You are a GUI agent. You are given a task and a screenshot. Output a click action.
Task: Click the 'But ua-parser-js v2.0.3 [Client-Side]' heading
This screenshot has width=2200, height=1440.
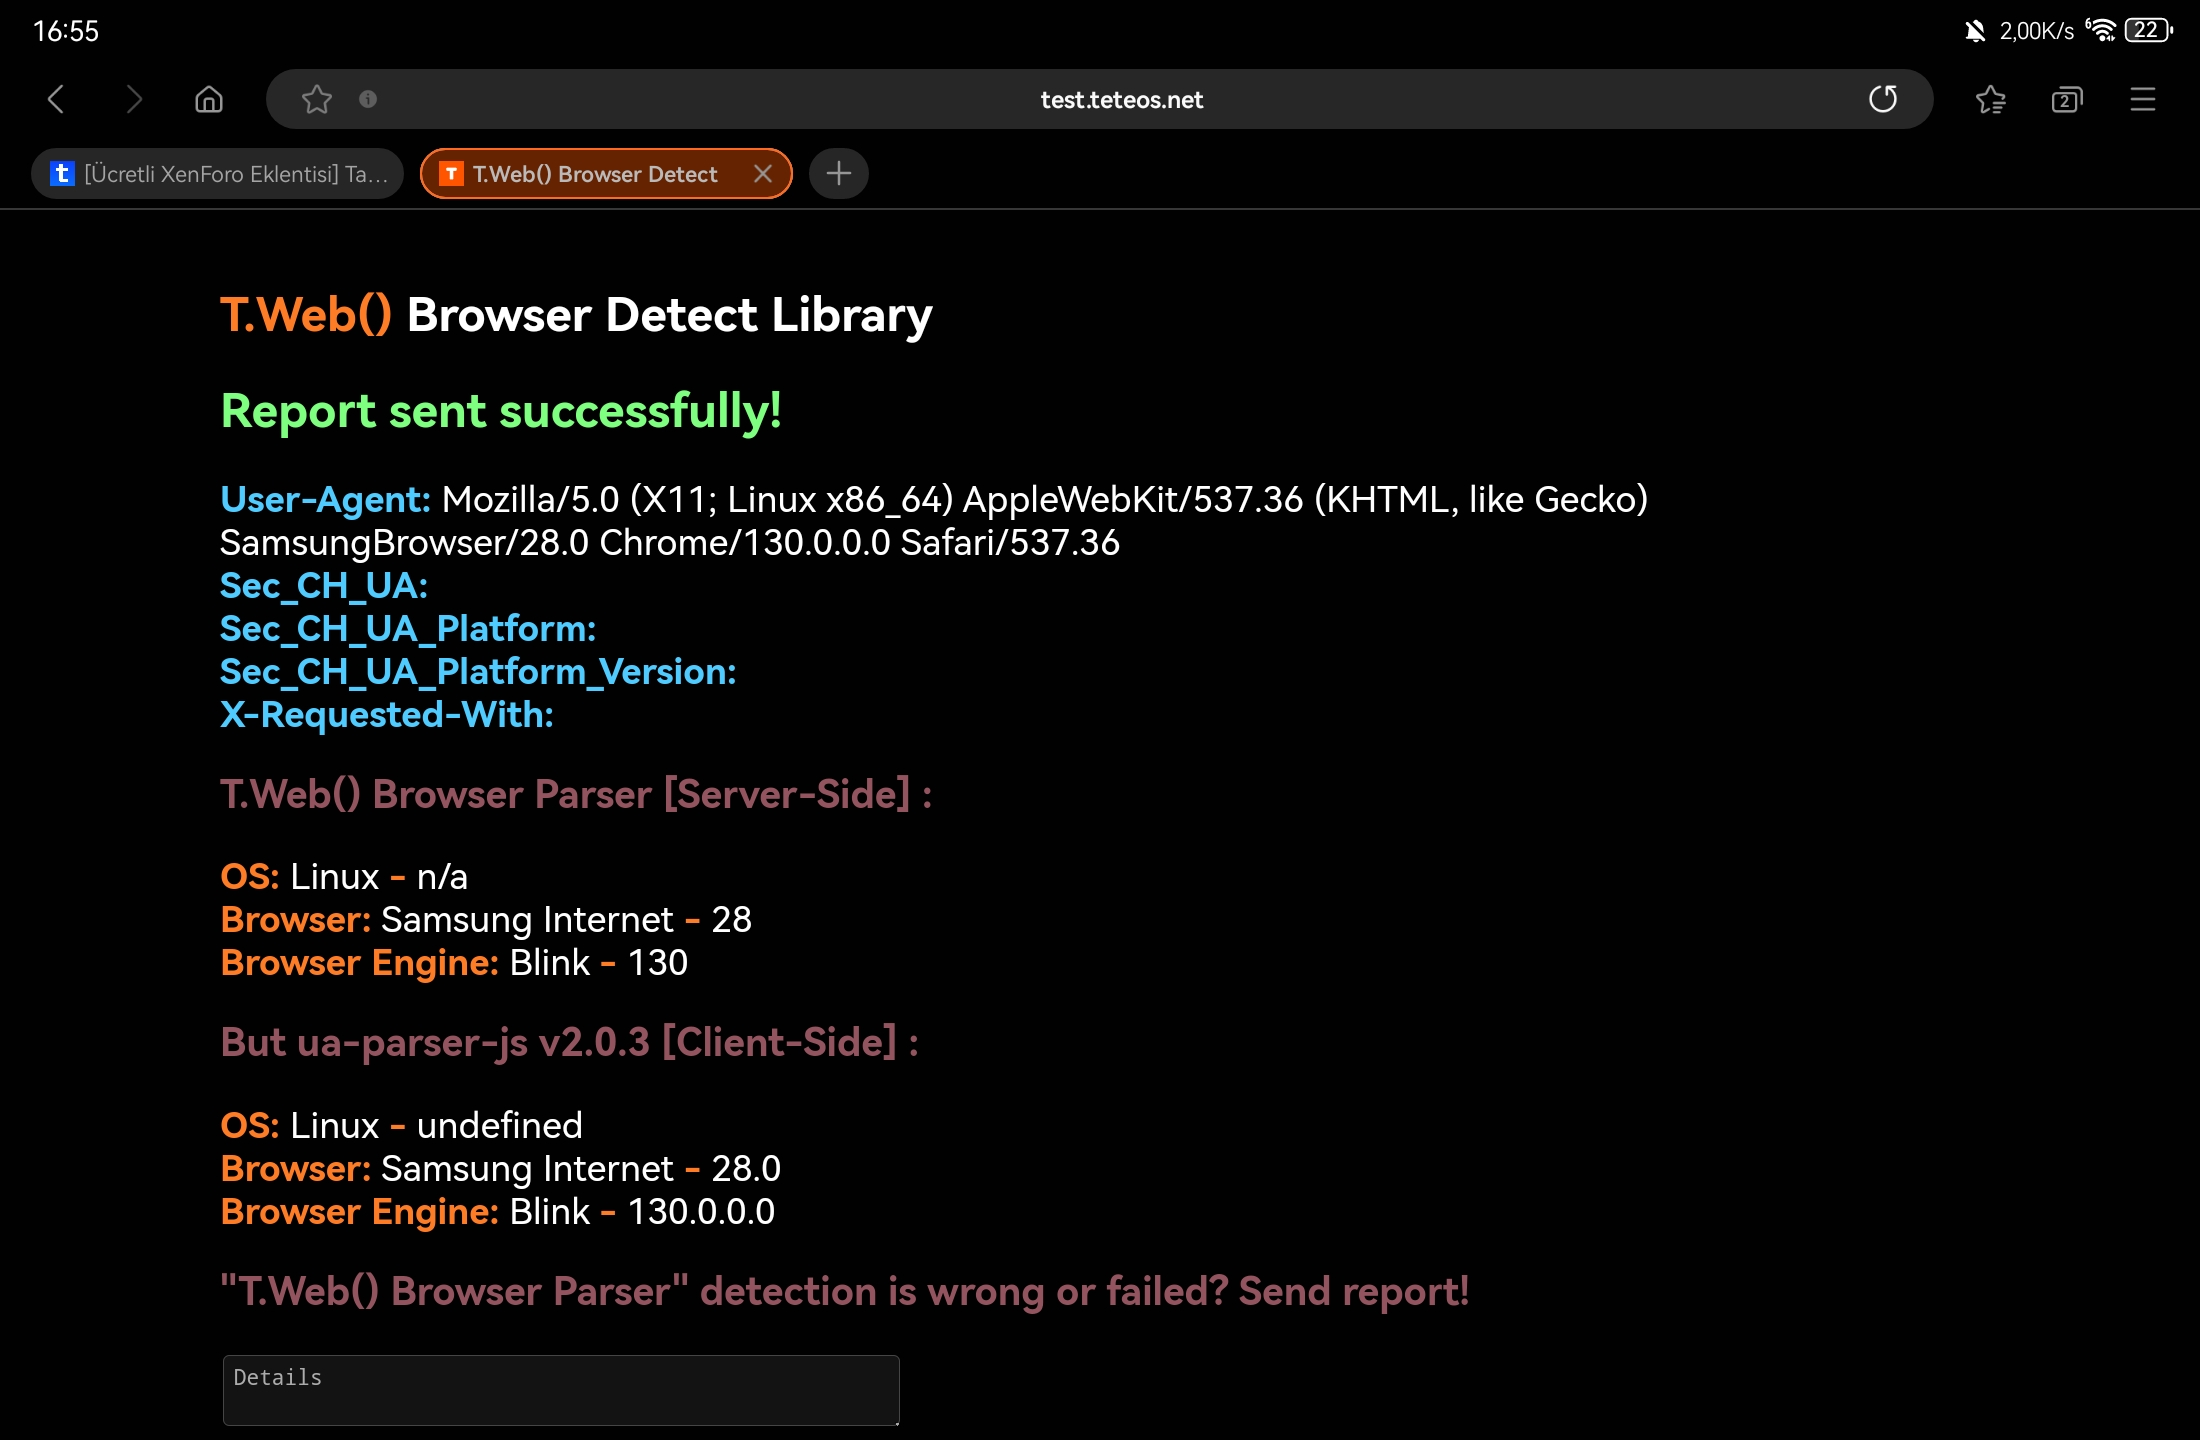click(x=570, y=1042)
